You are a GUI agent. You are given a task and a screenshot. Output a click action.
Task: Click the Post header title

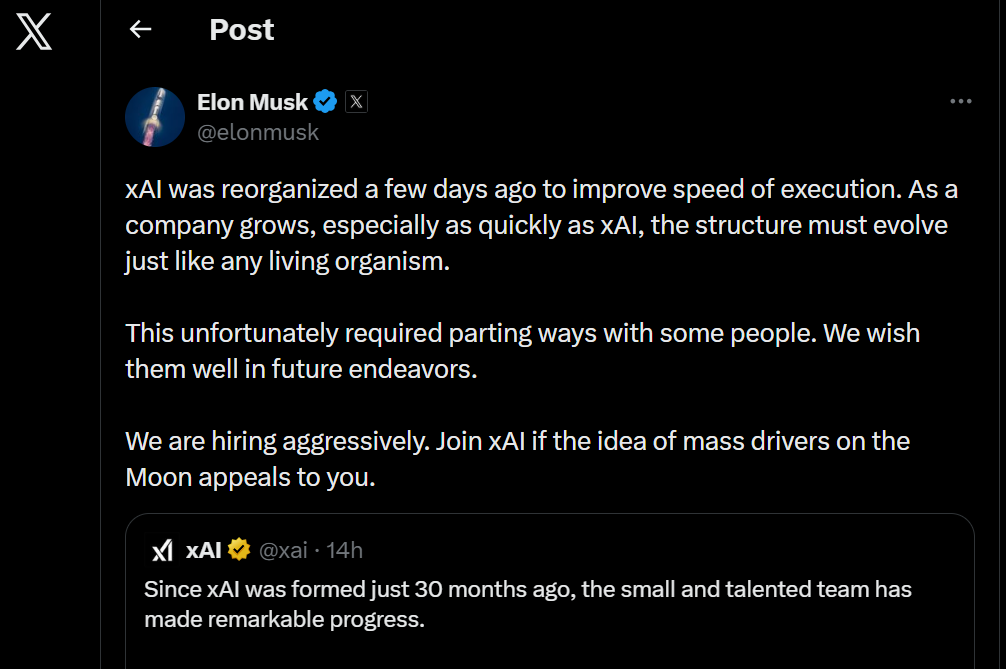pyautogui.click(x=240, y=30)
